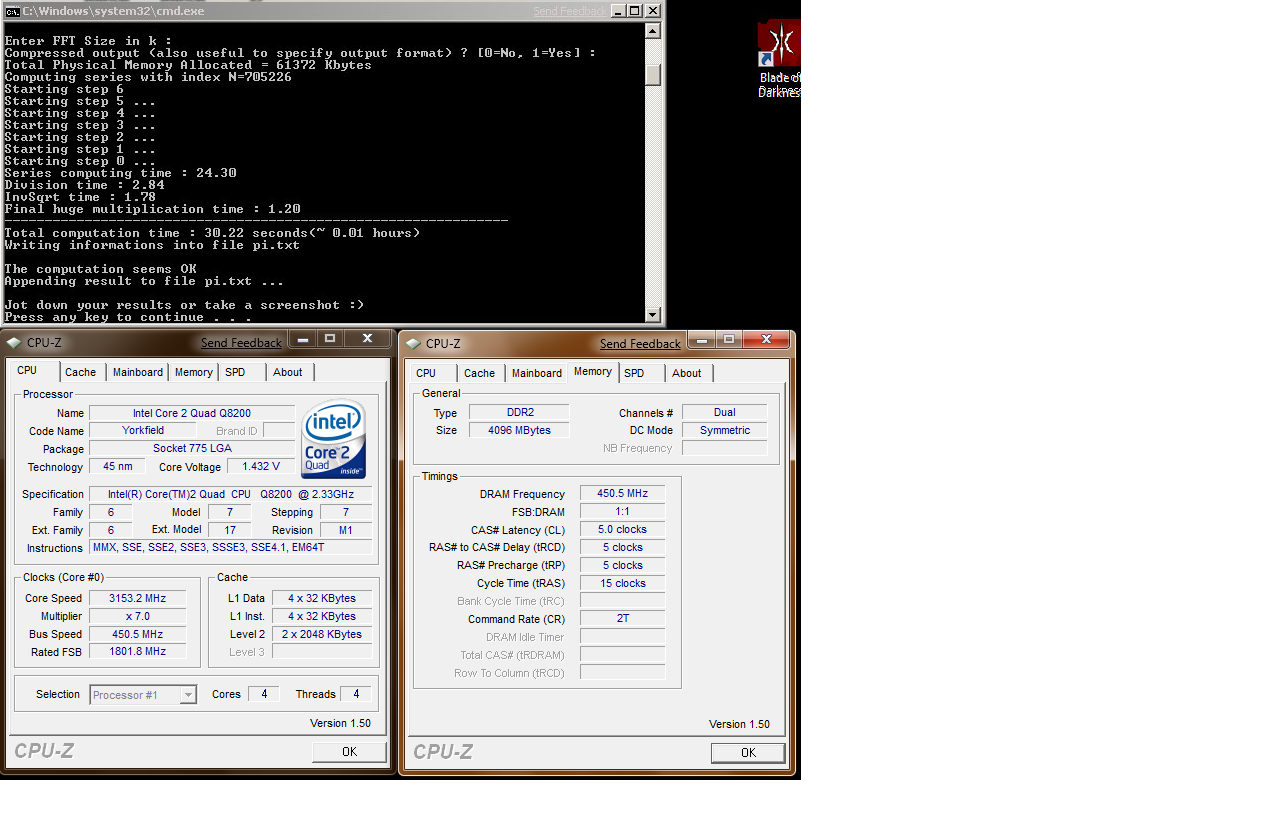Viewport: 1274px width, 816px height.
Task: Click the Command Rate value 2T
Action: (x=622, y=618)
